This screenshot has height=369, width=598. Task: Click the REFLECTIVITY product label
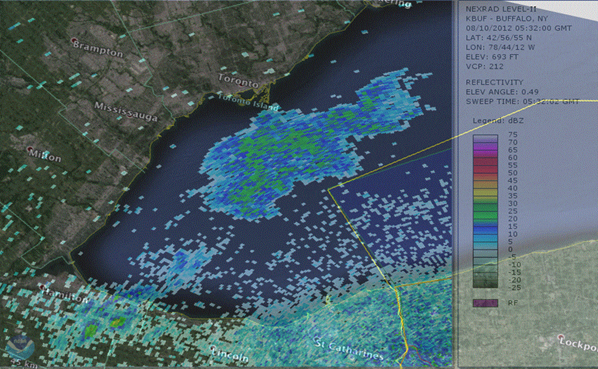coord(495,82)
